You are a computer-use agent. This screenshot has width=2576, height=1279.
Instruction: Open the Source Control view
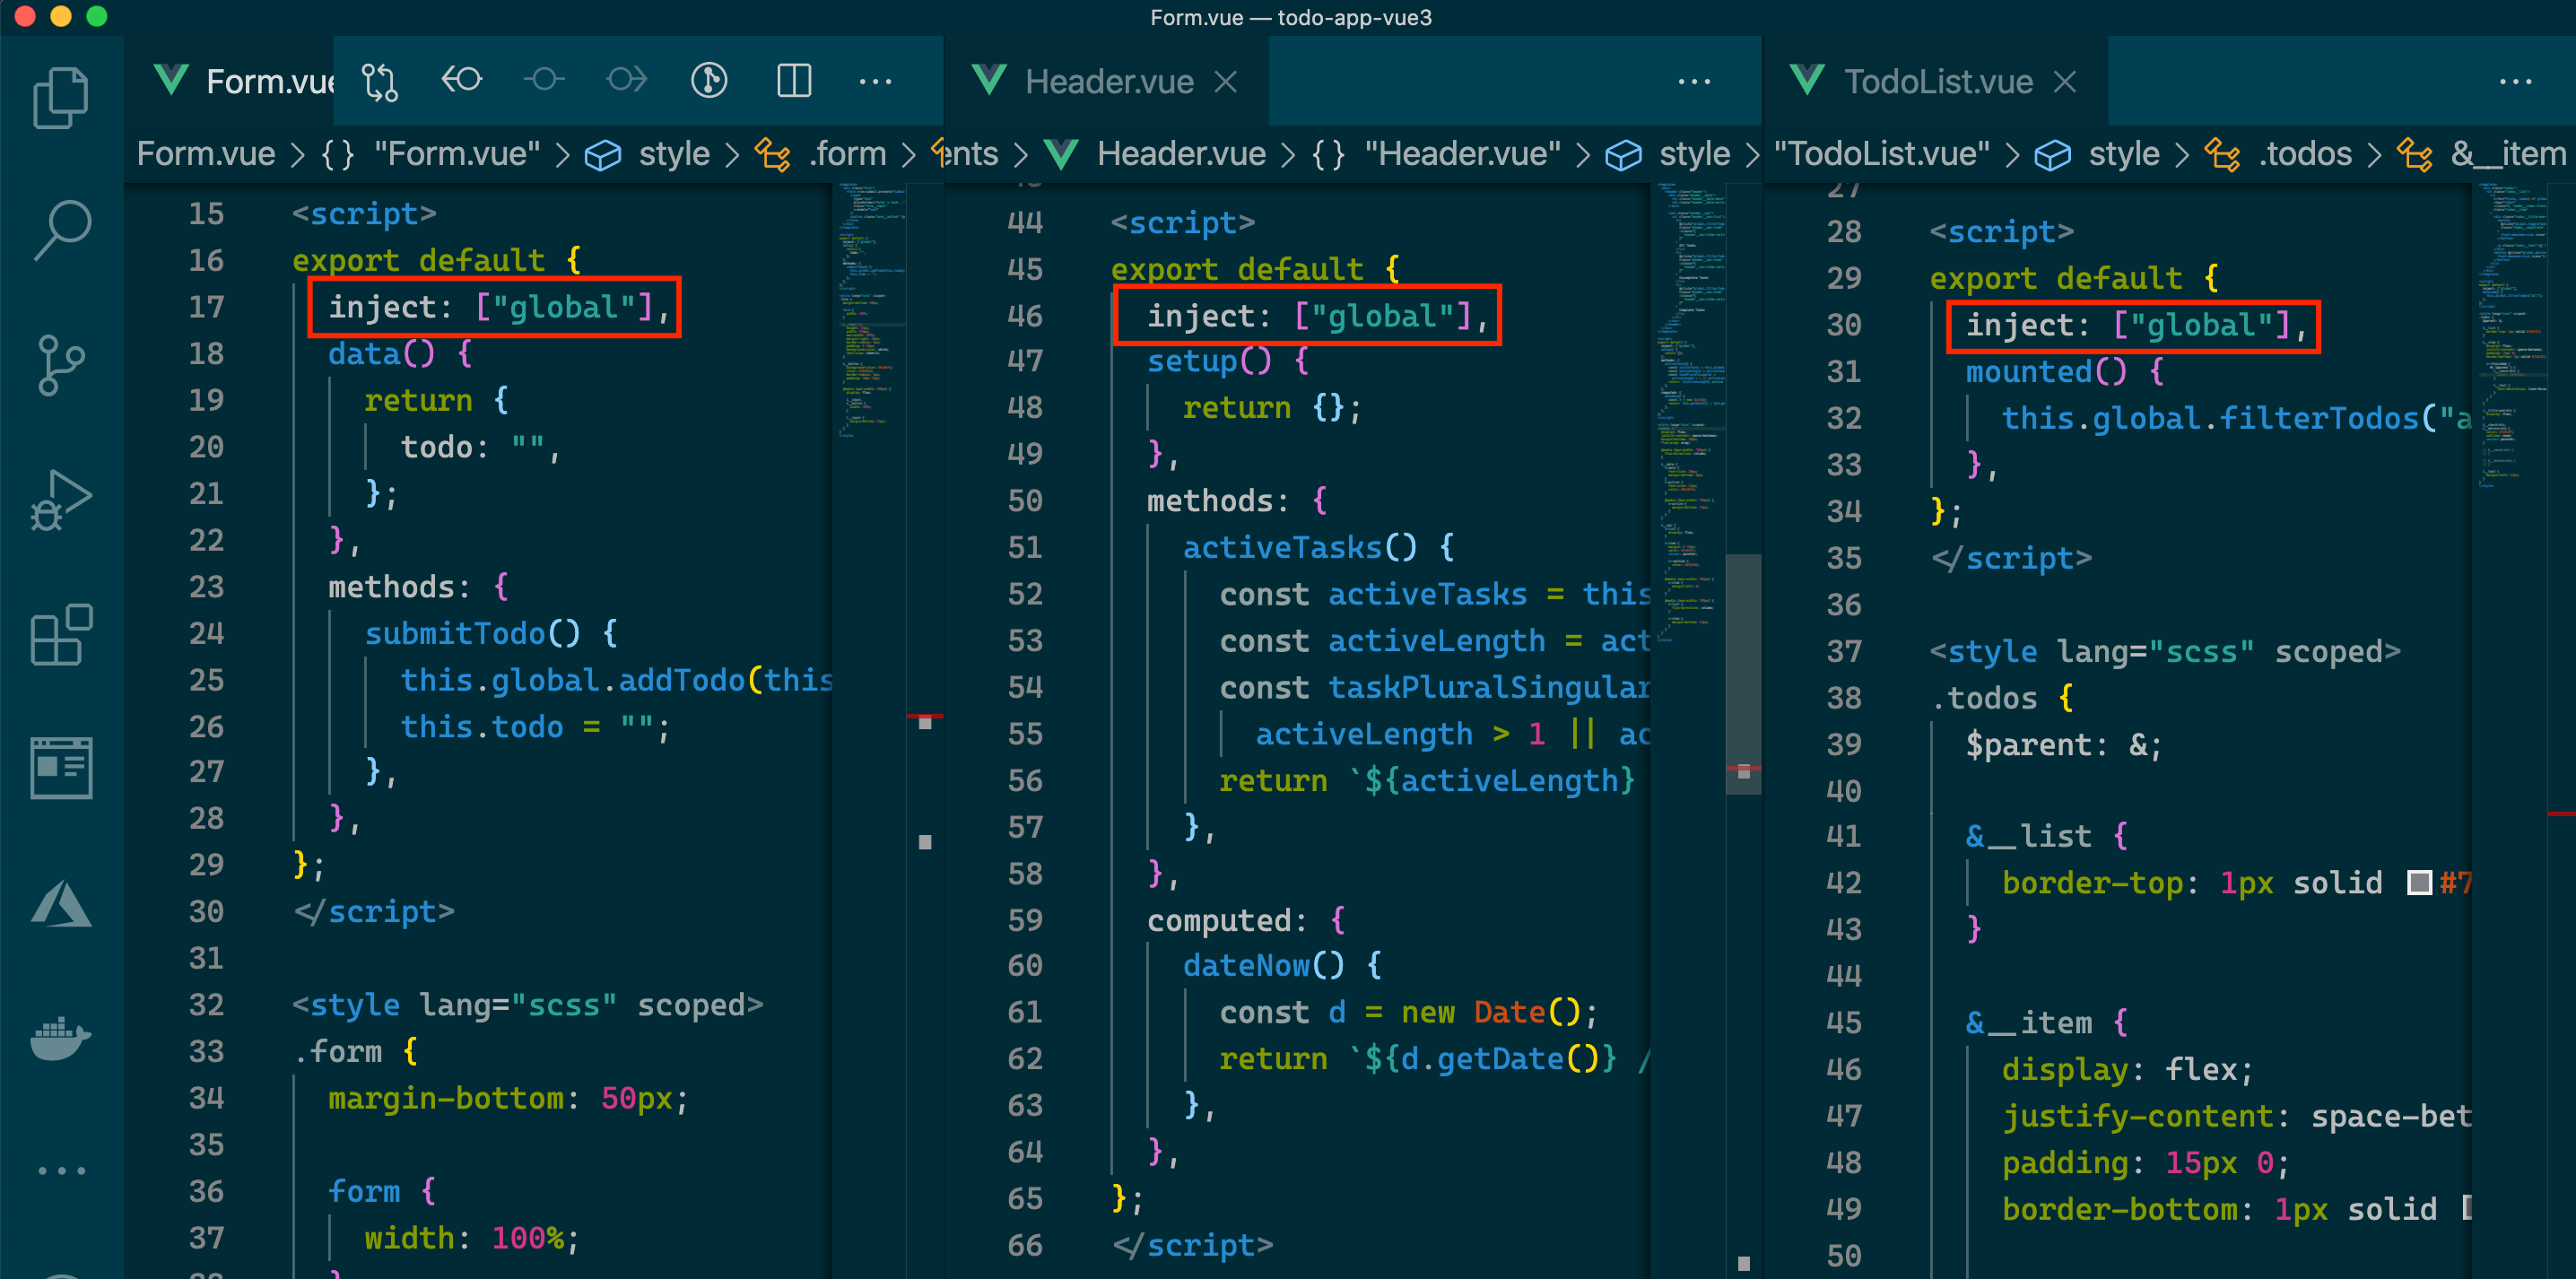click(x=61, y=364)
